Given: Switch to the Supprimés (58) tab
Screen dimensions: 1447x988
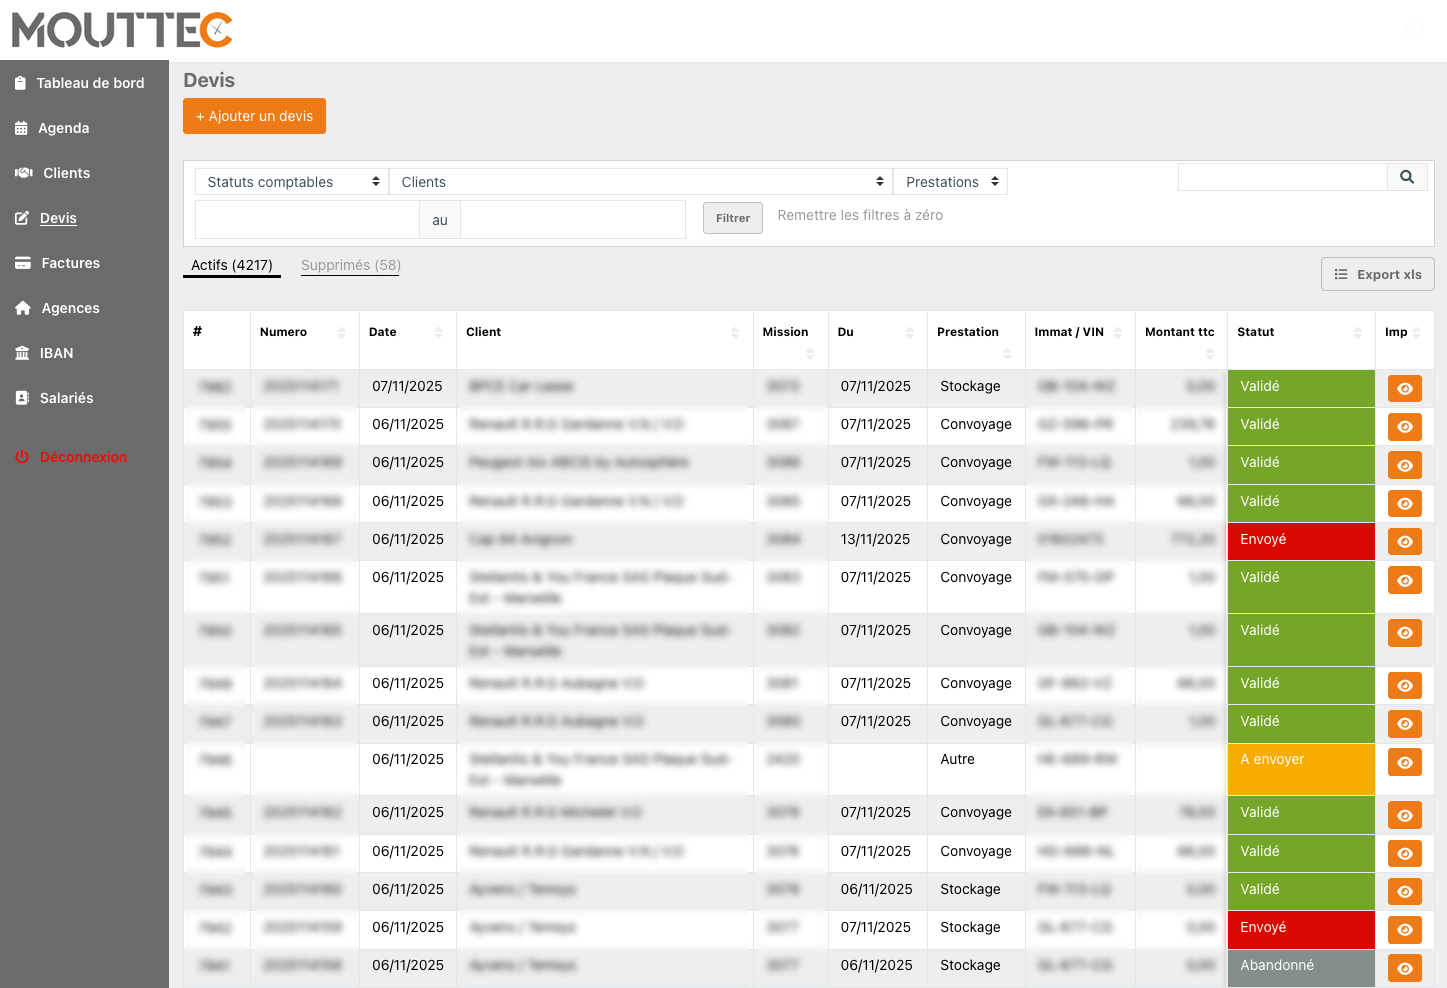Looking at the screenshot, I should (x=350, y=265).
